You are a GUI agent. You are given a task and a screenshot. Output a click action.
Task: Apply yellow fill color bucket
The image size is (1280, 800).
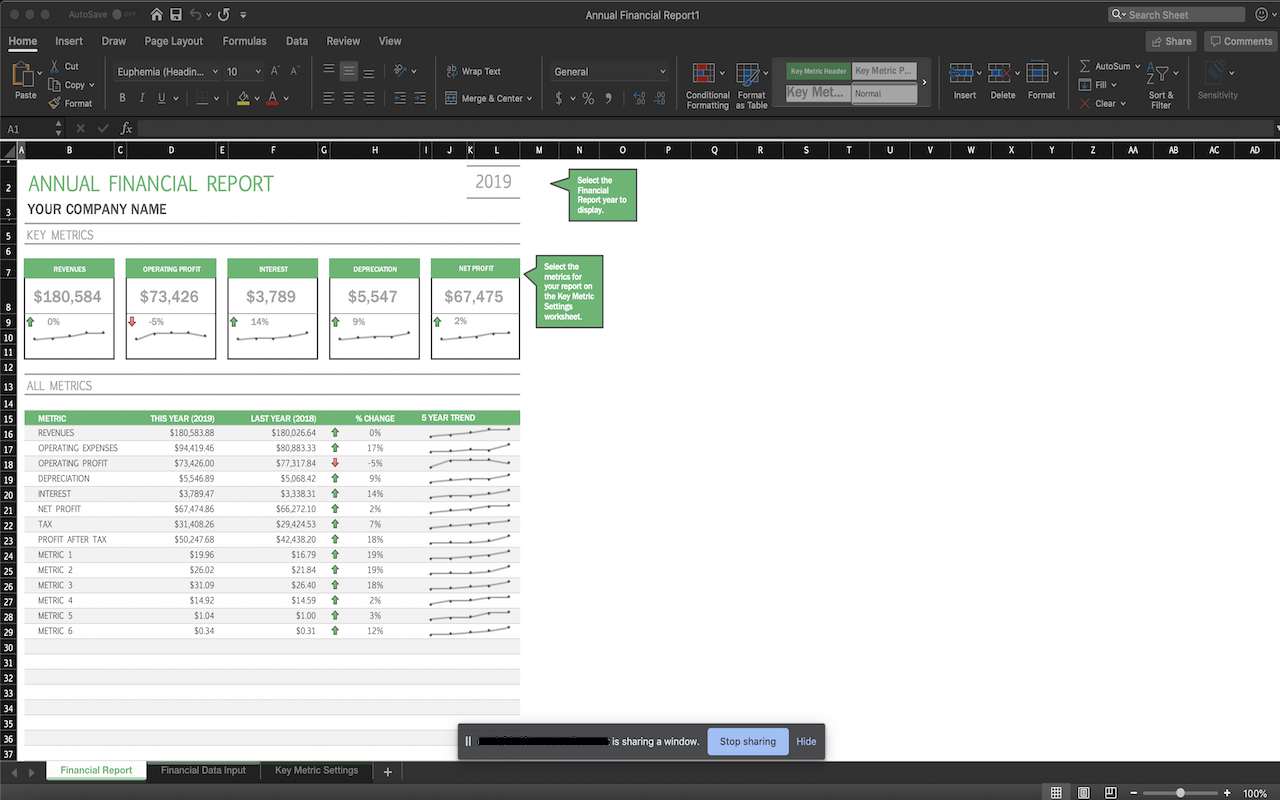coord(243,98)
